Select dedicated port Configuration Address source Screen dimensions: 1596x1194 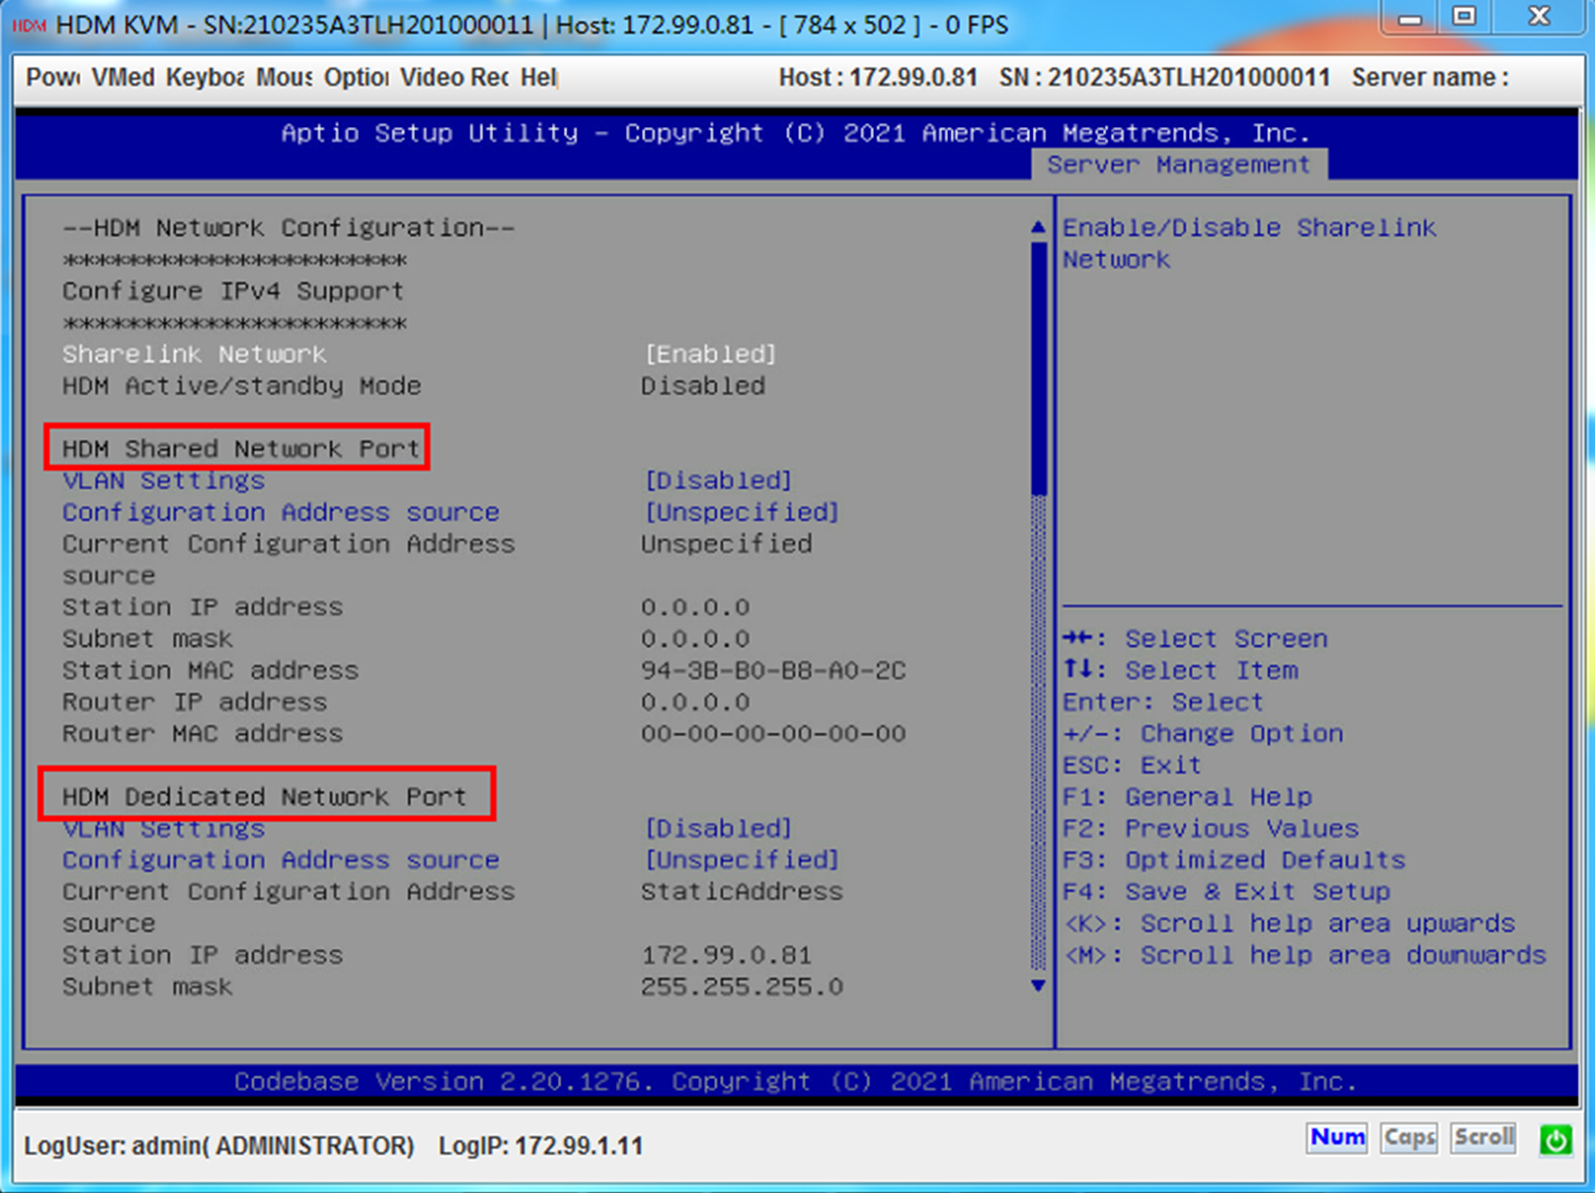click(280, 860)
